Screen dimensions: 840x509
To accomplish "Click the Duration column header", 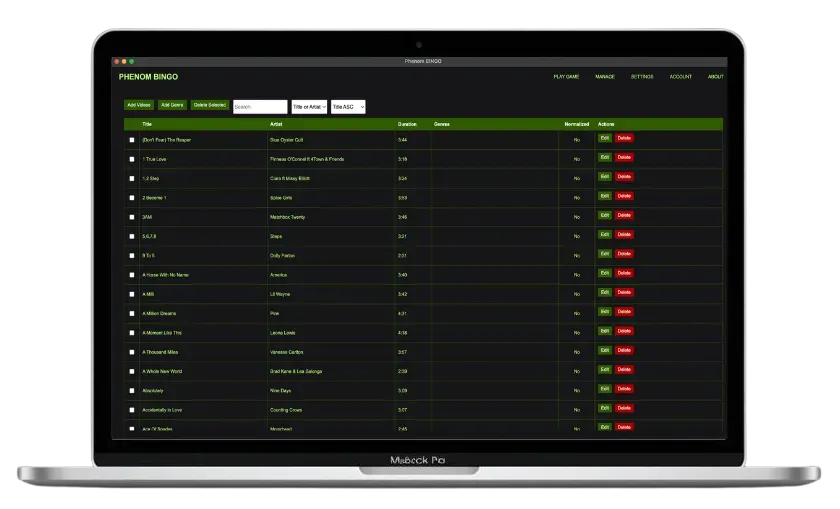I will click(x=407, y=124).
